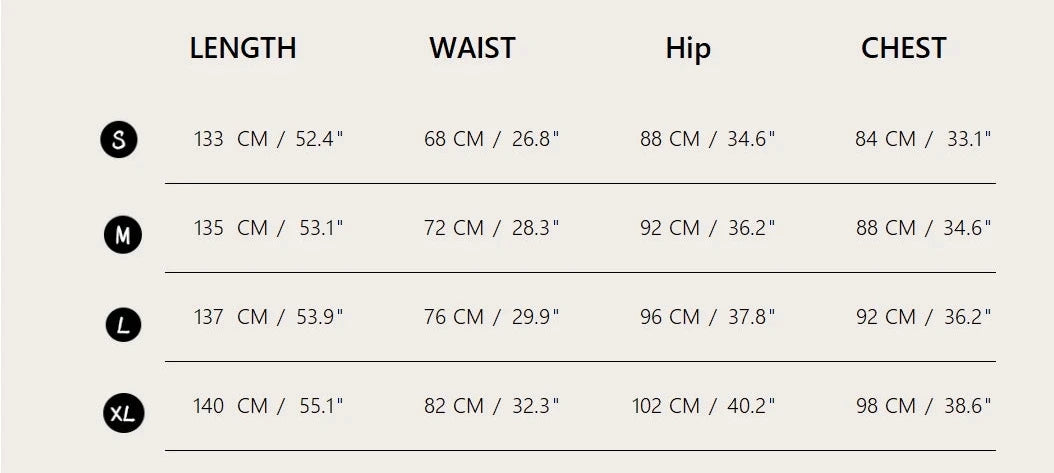Click the WAIST column header

coord(472,48)
